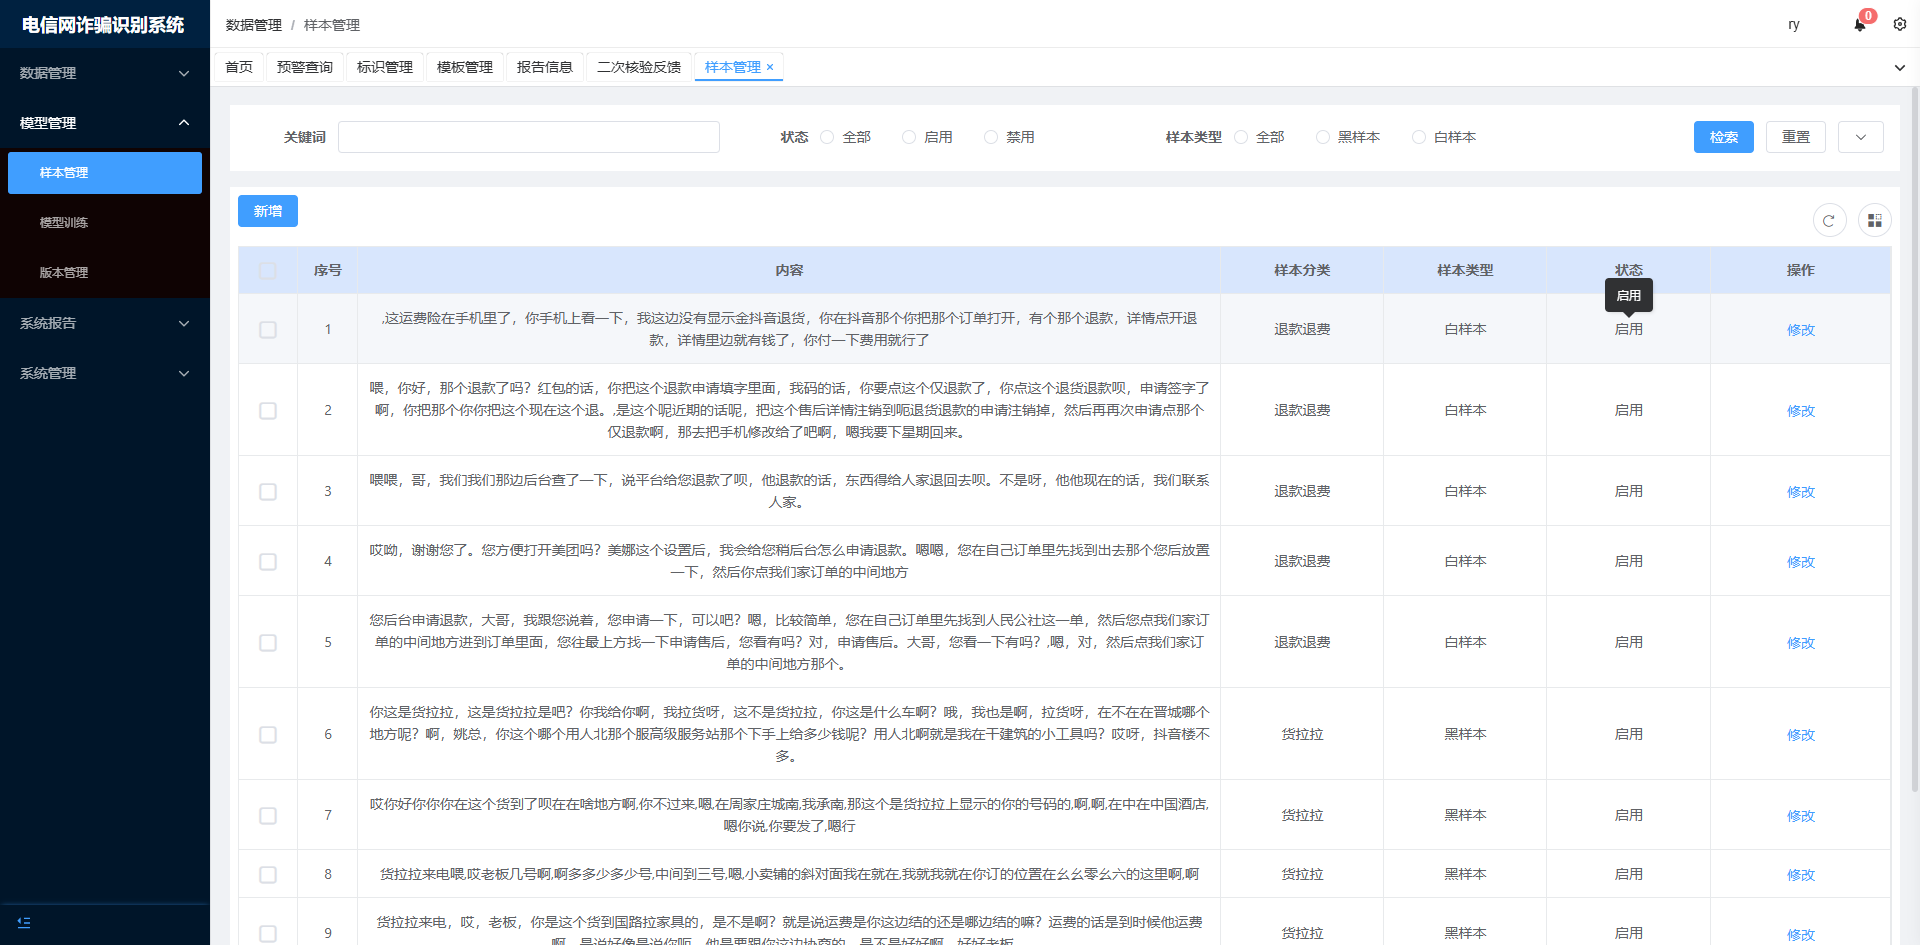This screenshot has height=945, width=1920.
Task: Close the 样本管理 tab with the x icon
Action: pyautogui.click(x=770, y=68)
